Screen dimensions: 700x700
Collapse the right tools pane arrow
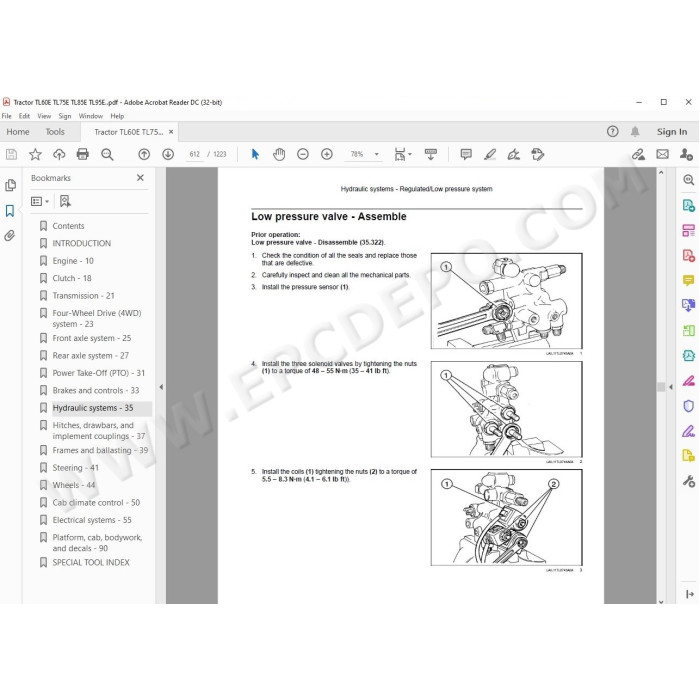tap(671, 387)
